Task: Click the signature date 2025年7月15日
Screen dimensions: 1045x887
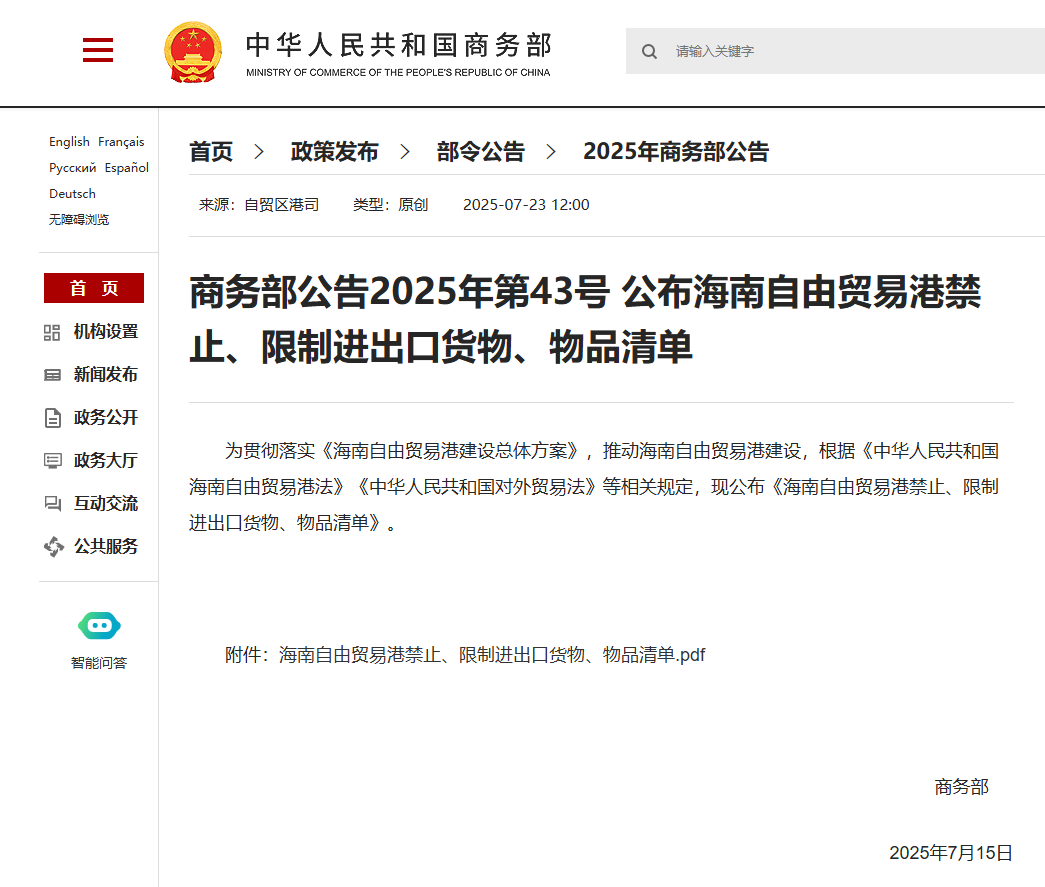Action: [950, 853]
